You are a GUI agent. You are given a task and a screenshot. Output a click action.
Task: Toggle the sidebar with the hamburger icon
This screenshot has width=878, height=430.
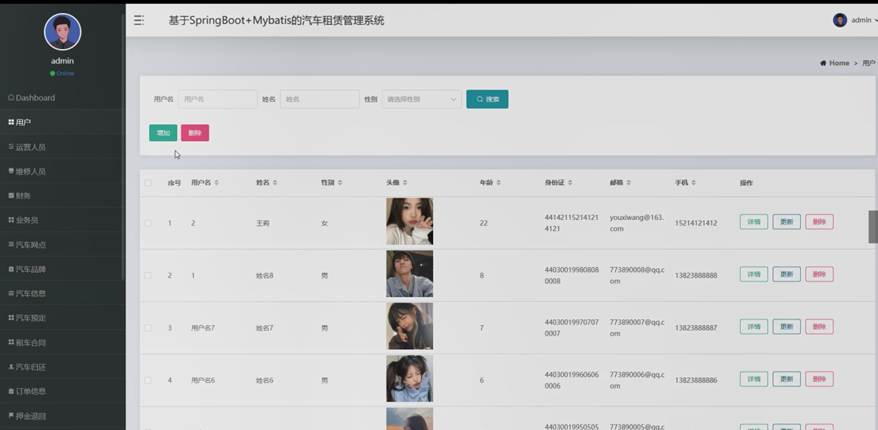pyautogui.click(x=139, y=21)
